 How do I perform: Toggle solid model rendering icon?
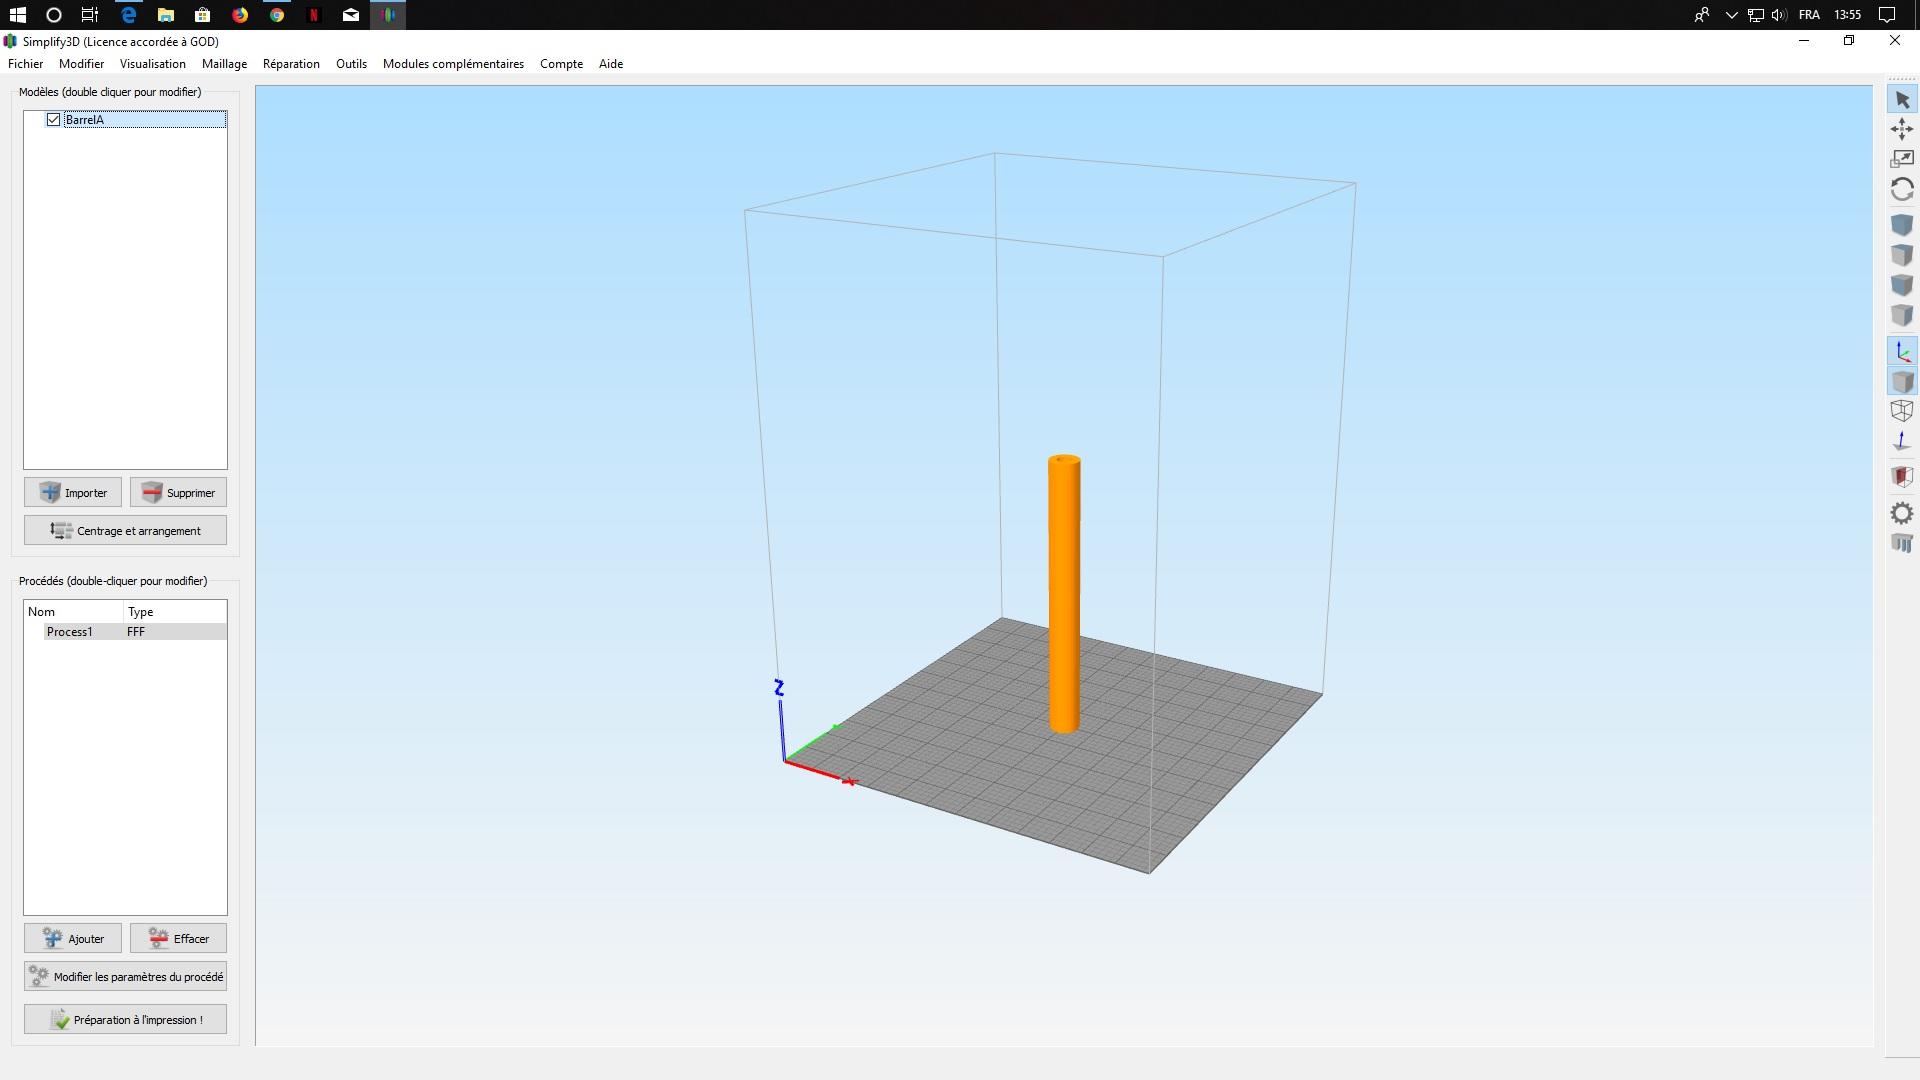[x=1902, y=382]
